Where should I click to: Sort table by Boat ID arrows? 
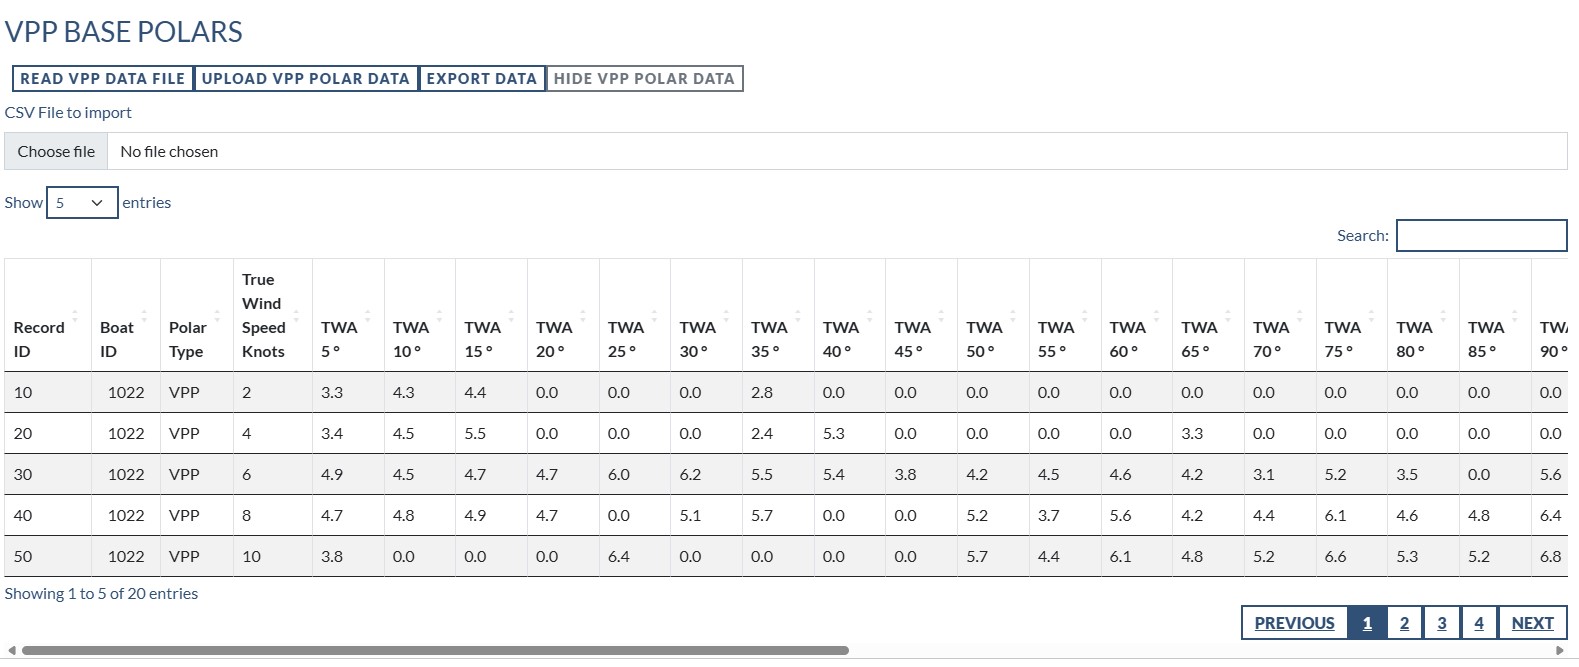[144, 315]
